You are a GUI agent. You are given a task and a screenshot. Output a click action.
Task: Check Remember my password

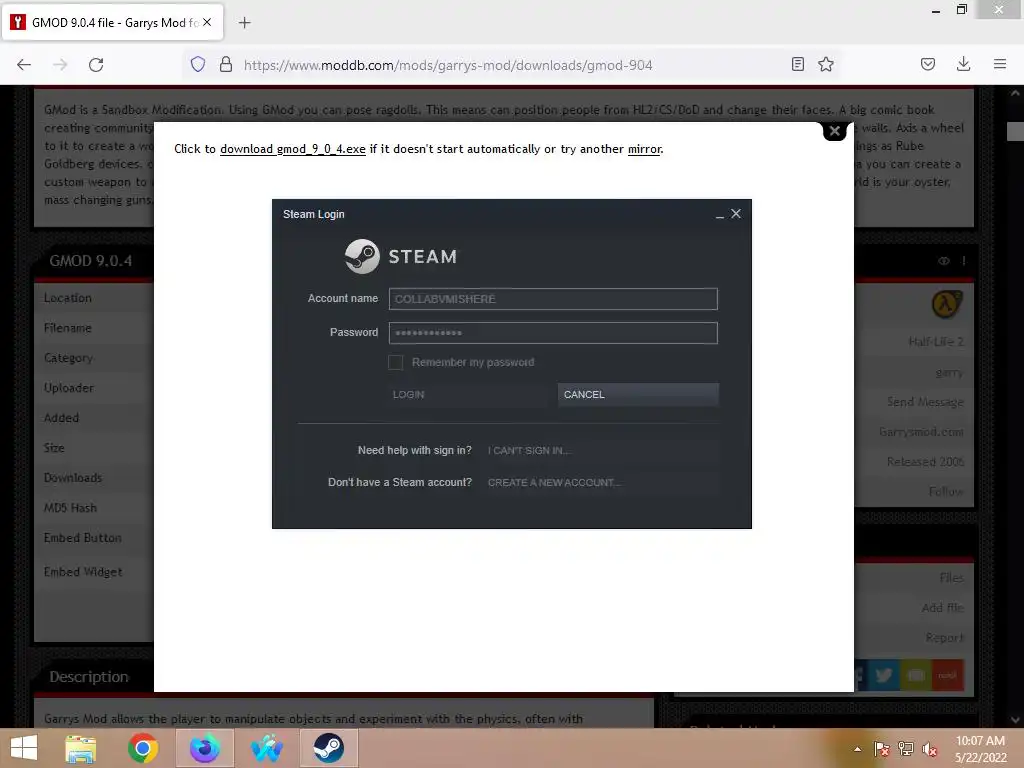[x=395, y=362]
